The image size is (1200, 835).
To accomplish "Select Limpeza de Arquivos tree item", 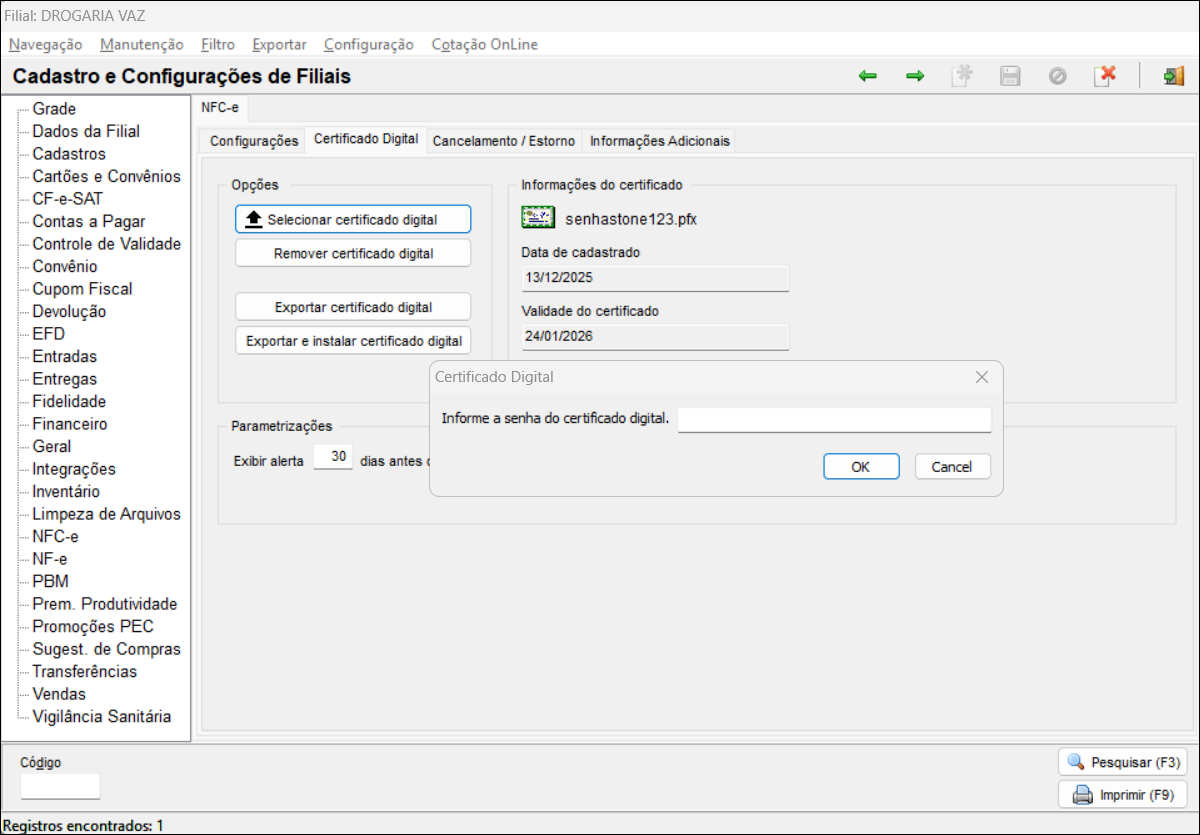I will (x=106, y=514).
